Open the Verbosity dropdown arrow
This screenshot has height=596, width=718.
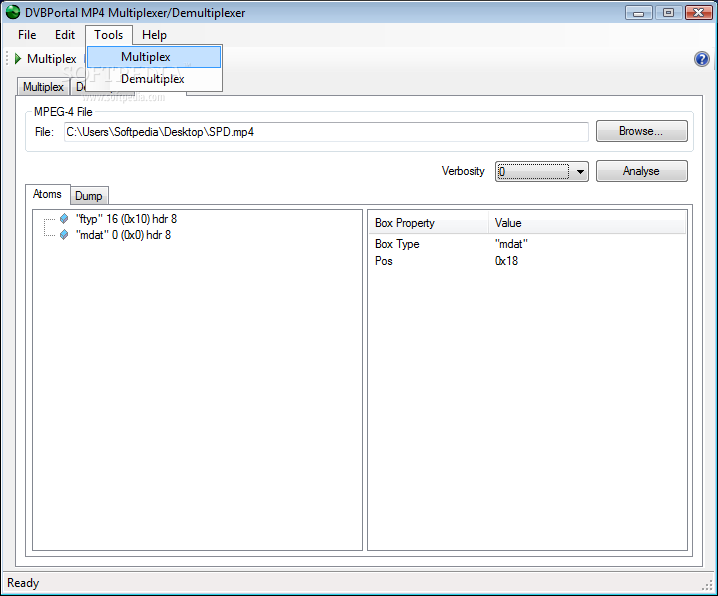580,172
